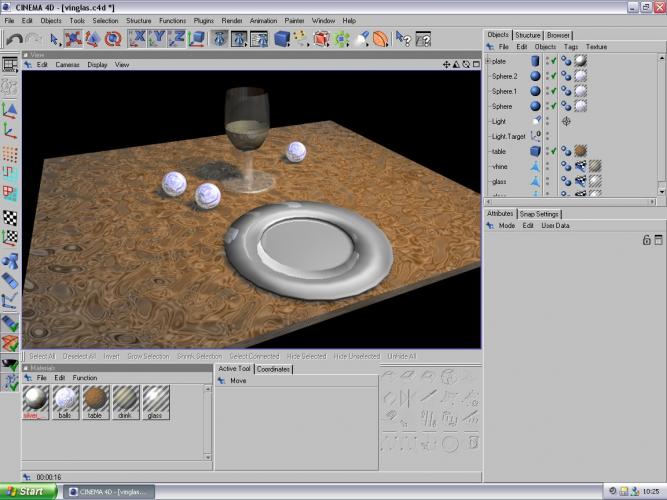Screen dimensions: 667x500
Task: Toggle the Z axis lock
Action: coord(179,39)
